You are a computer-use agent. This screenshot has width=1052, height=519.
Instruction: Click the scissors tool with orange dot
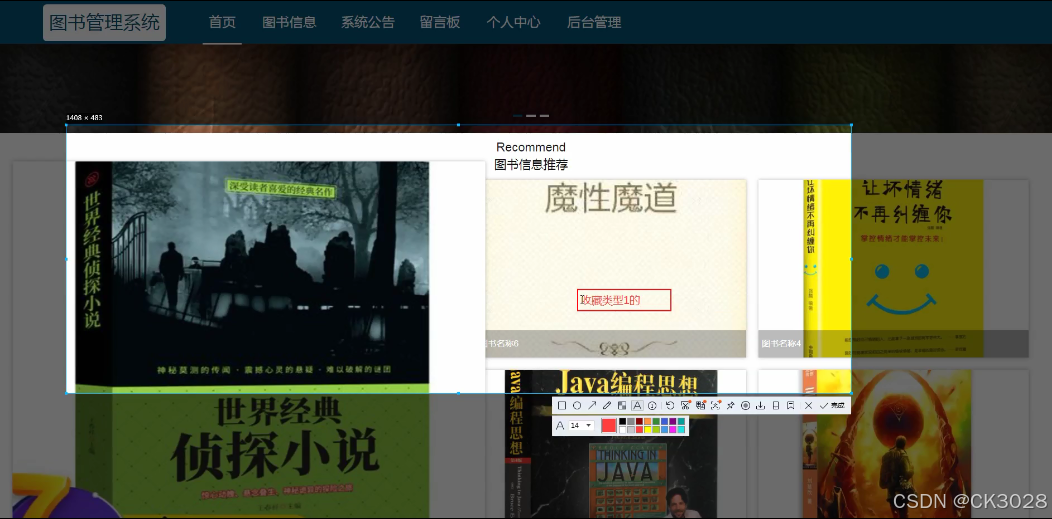(x=686, y=405)
